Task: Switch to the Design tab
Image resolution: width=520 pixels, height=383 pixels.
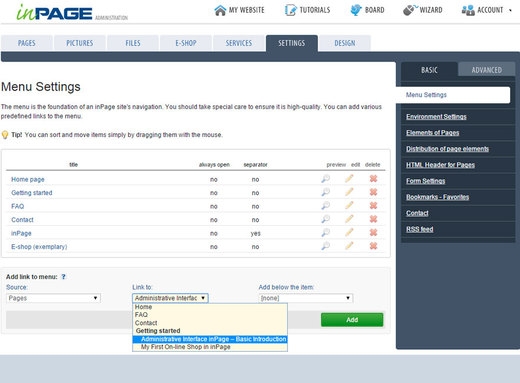Action: click(x=345, y=43)
